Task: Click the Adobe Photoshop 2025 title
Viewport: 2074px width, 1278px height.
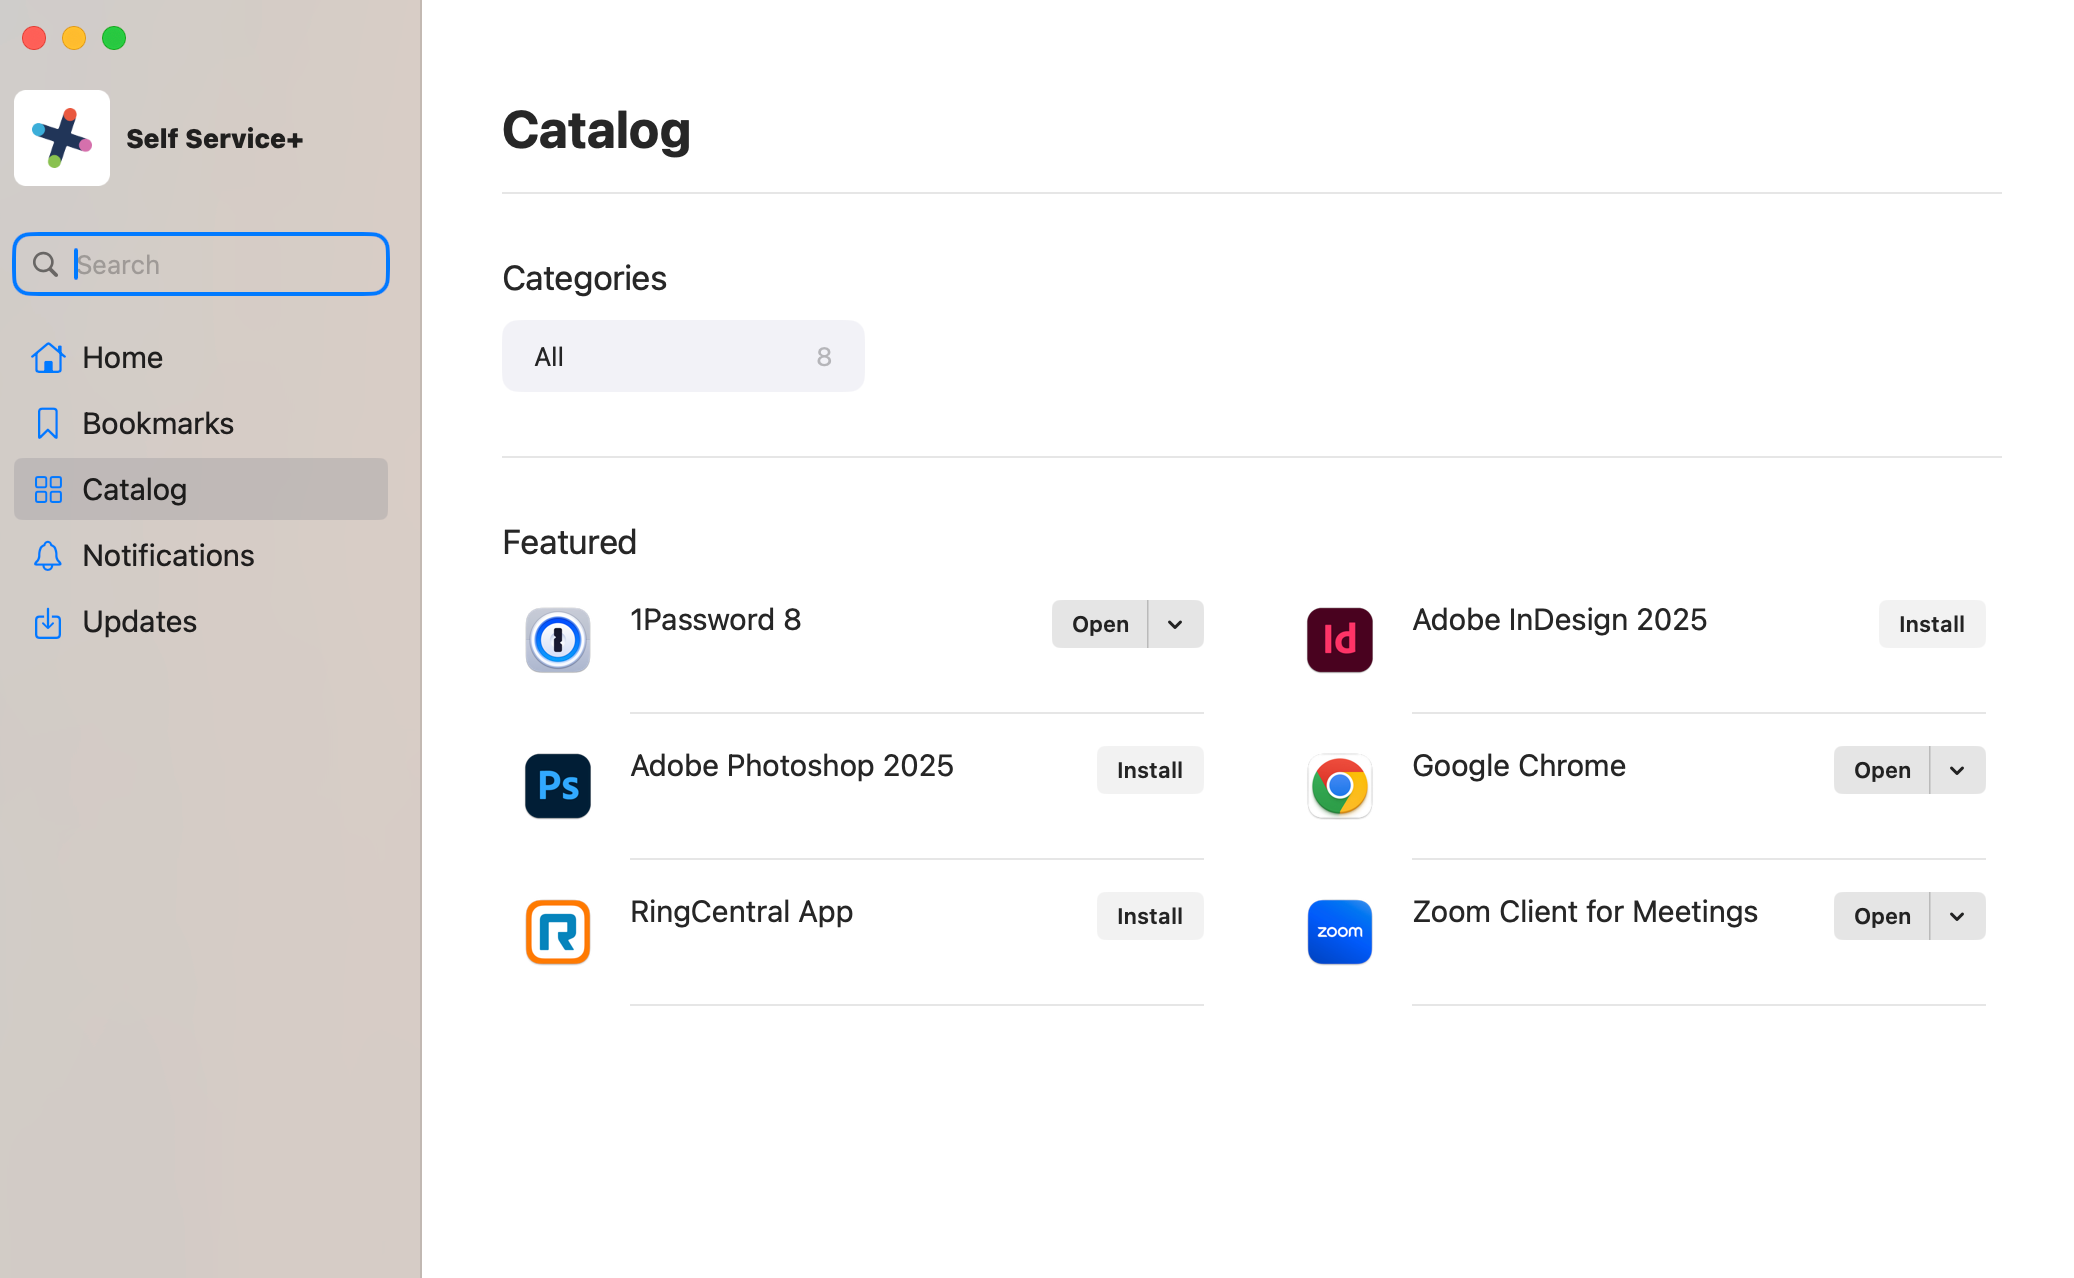Action: point(792,766)
